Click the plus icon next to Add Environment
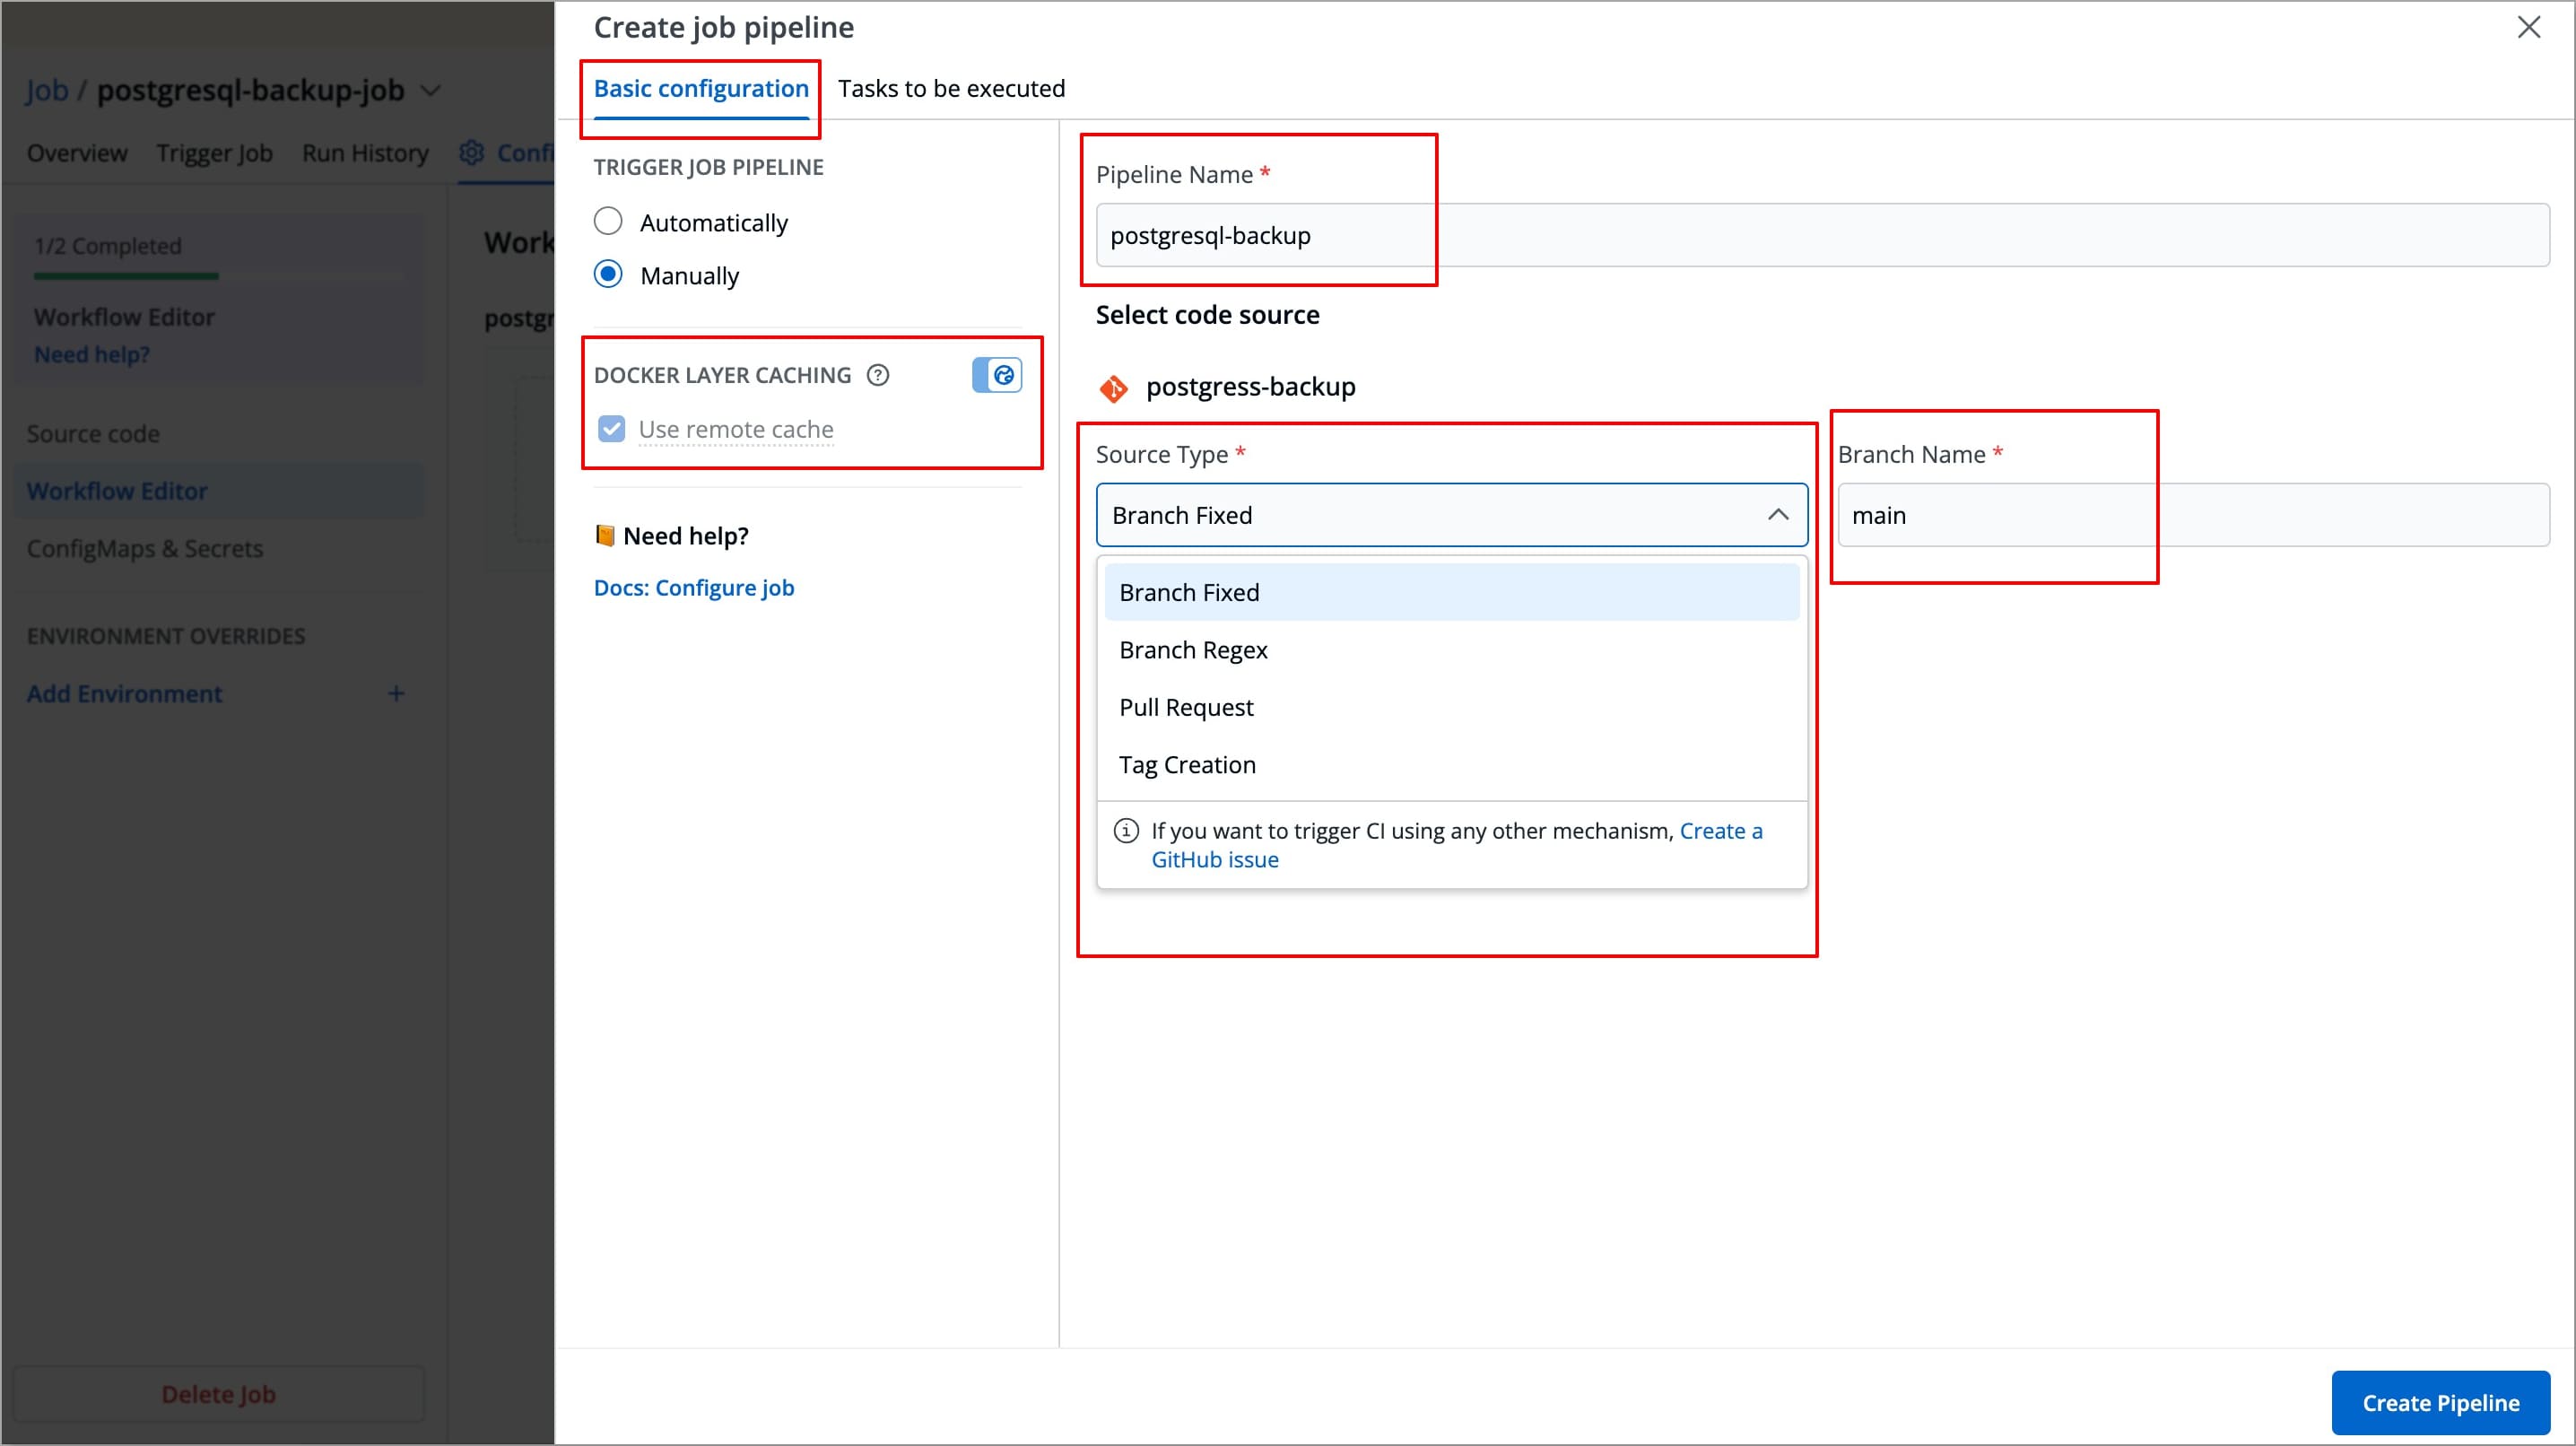Image resolution: width=2576 pixels, height=1446 pixels. tap(396, 692)
